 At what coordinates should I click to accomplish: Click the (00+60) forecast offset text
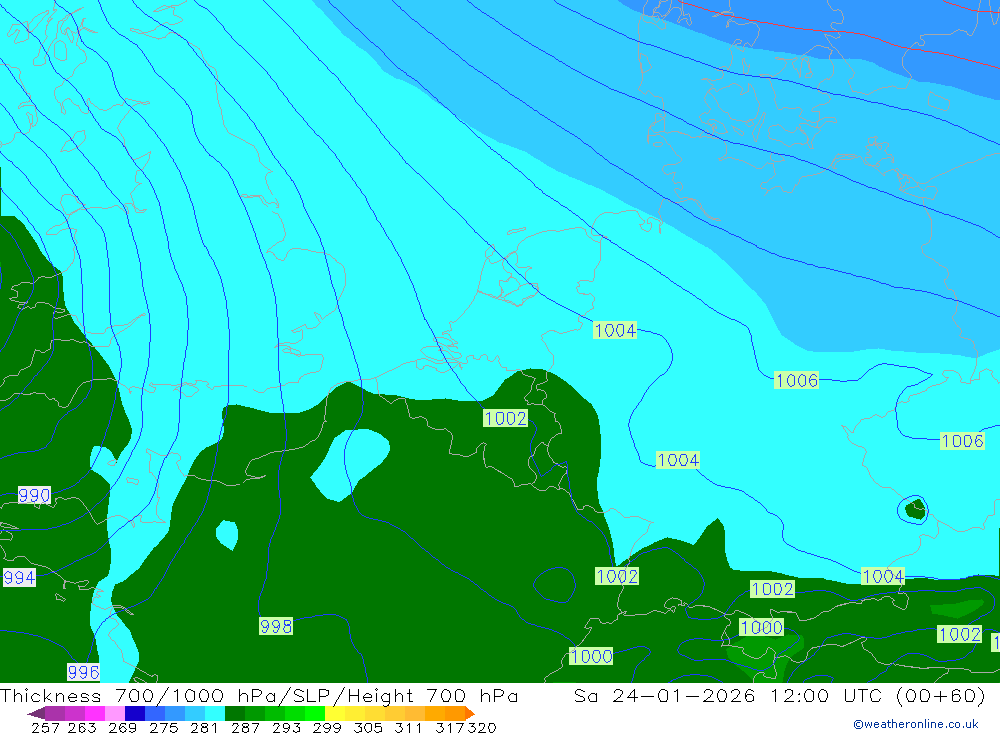coord(941,696)
